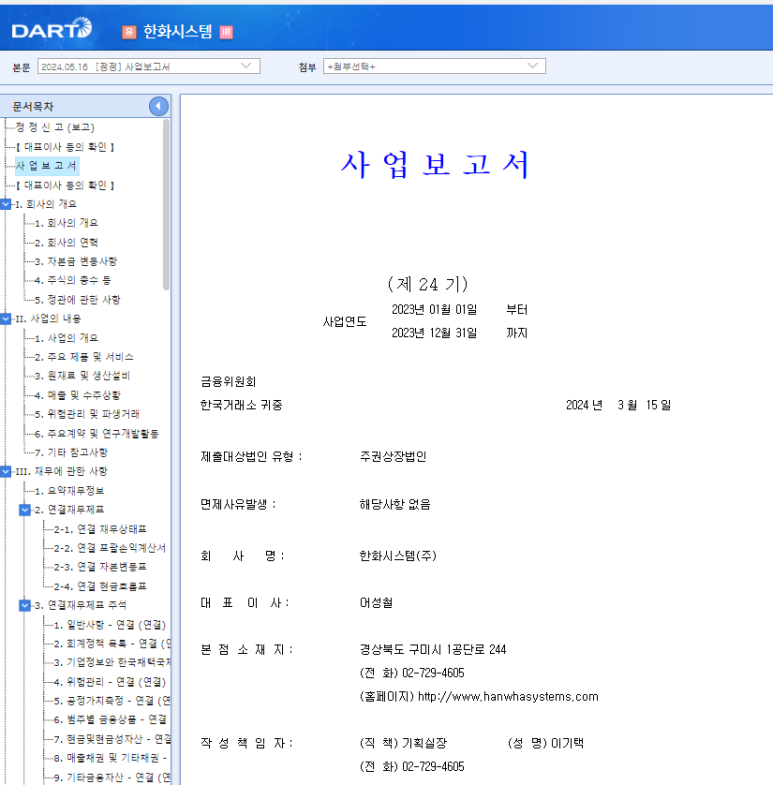Select 사 업 보 고 서 in contents
This screenshot has width=773, height=785.
point(47,166)
